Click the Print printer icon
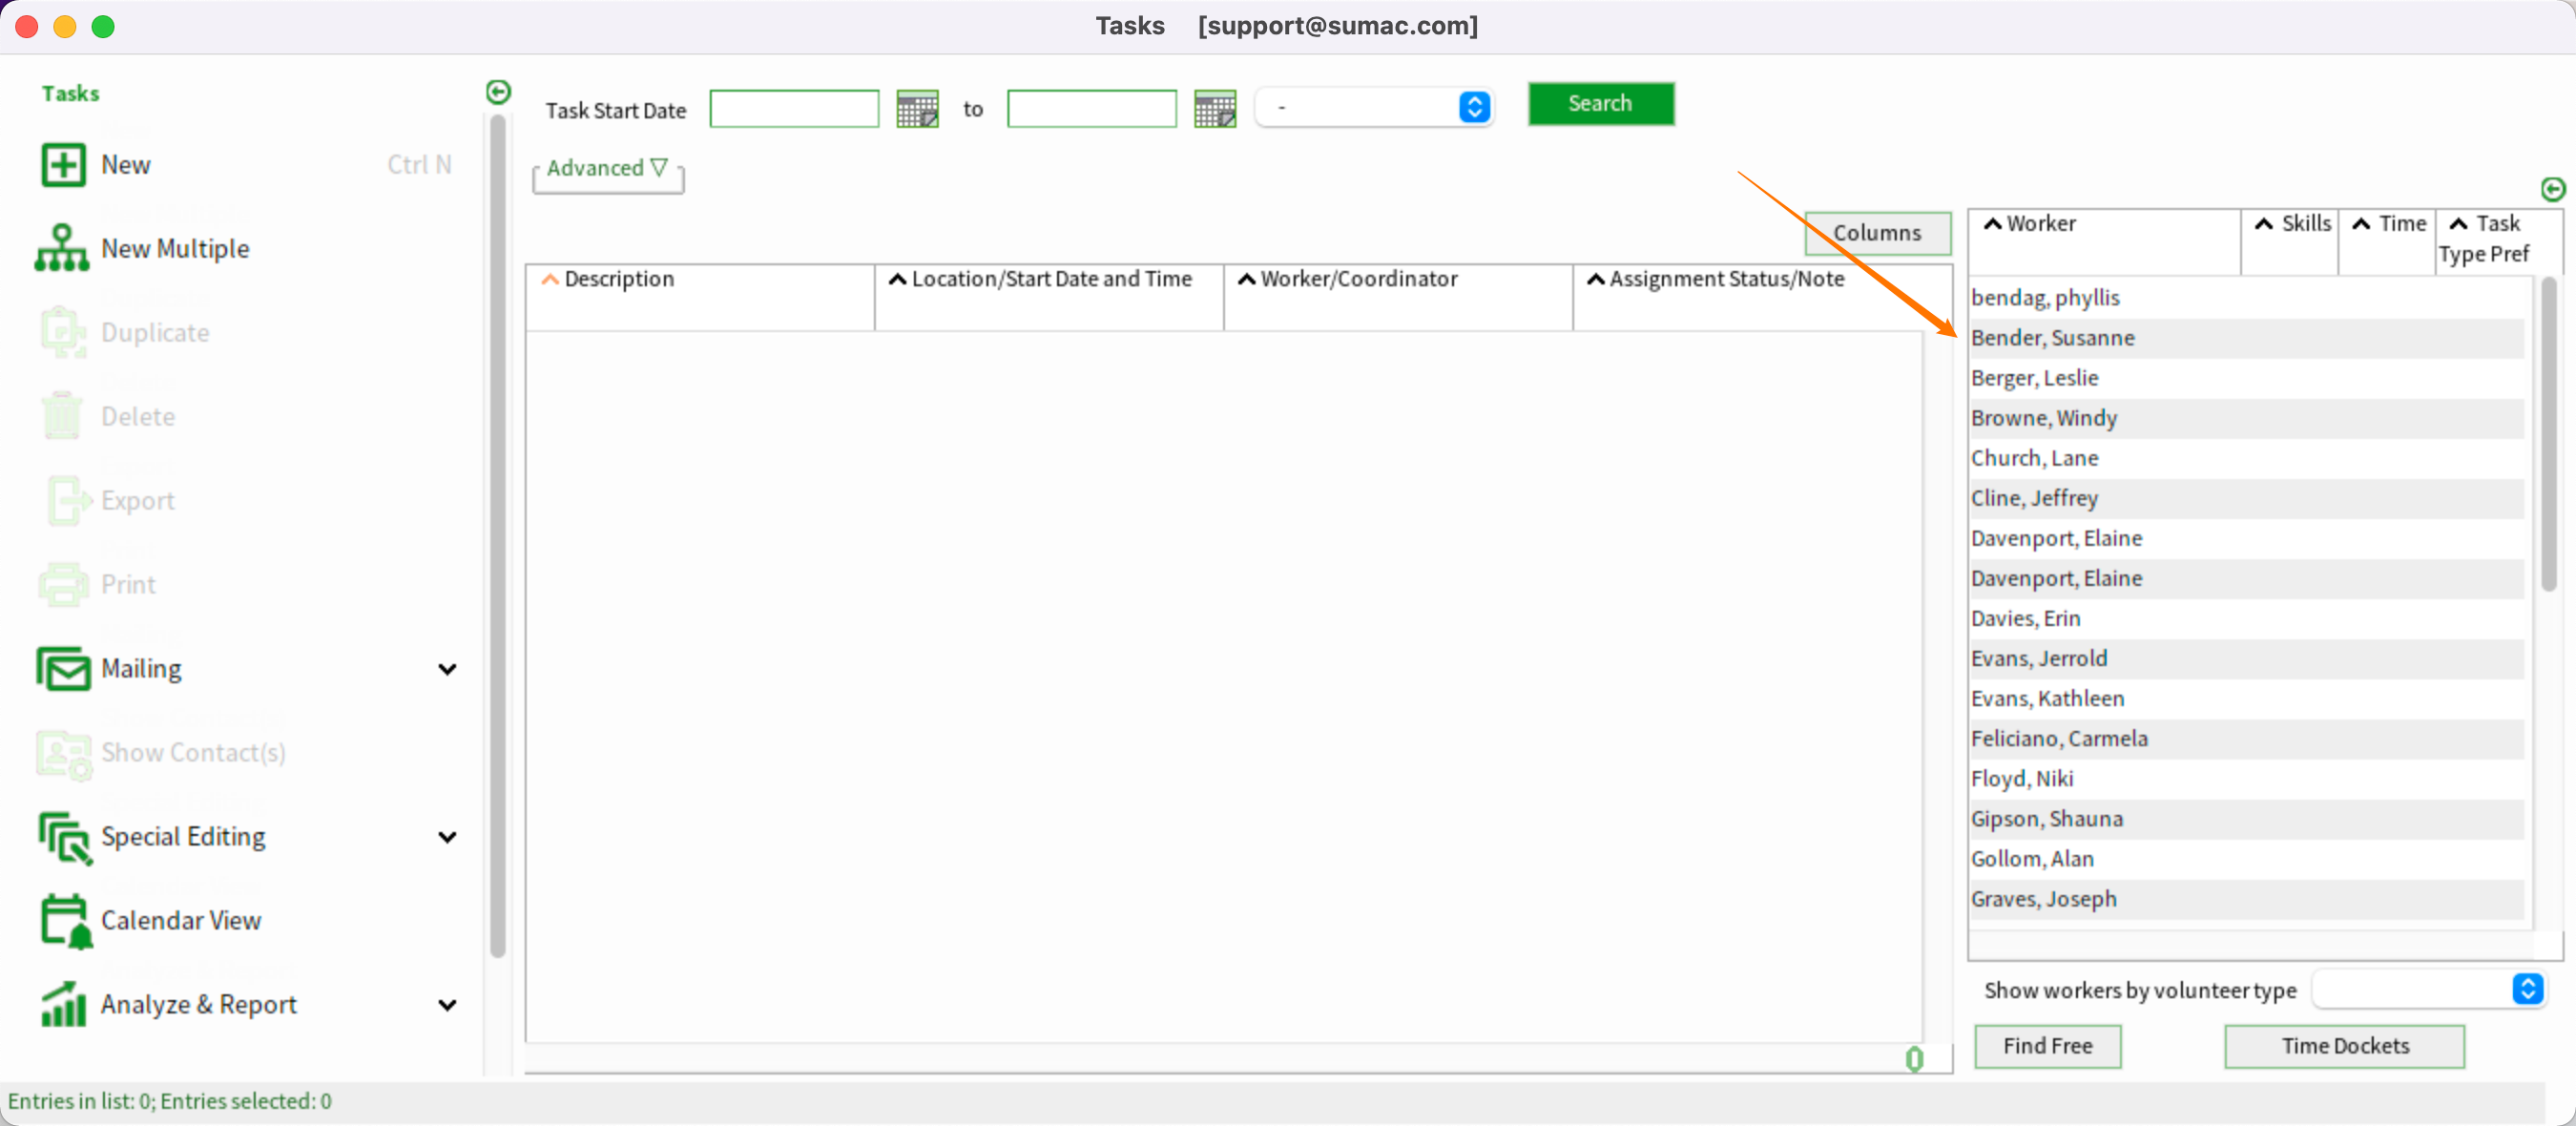 [x=63, y=584]
